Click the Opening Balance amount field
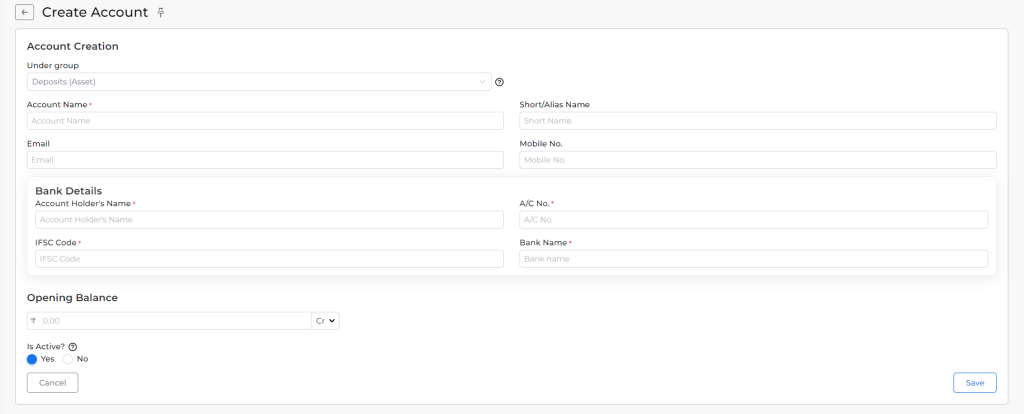Screen dimensions: 1024x414 175,321
